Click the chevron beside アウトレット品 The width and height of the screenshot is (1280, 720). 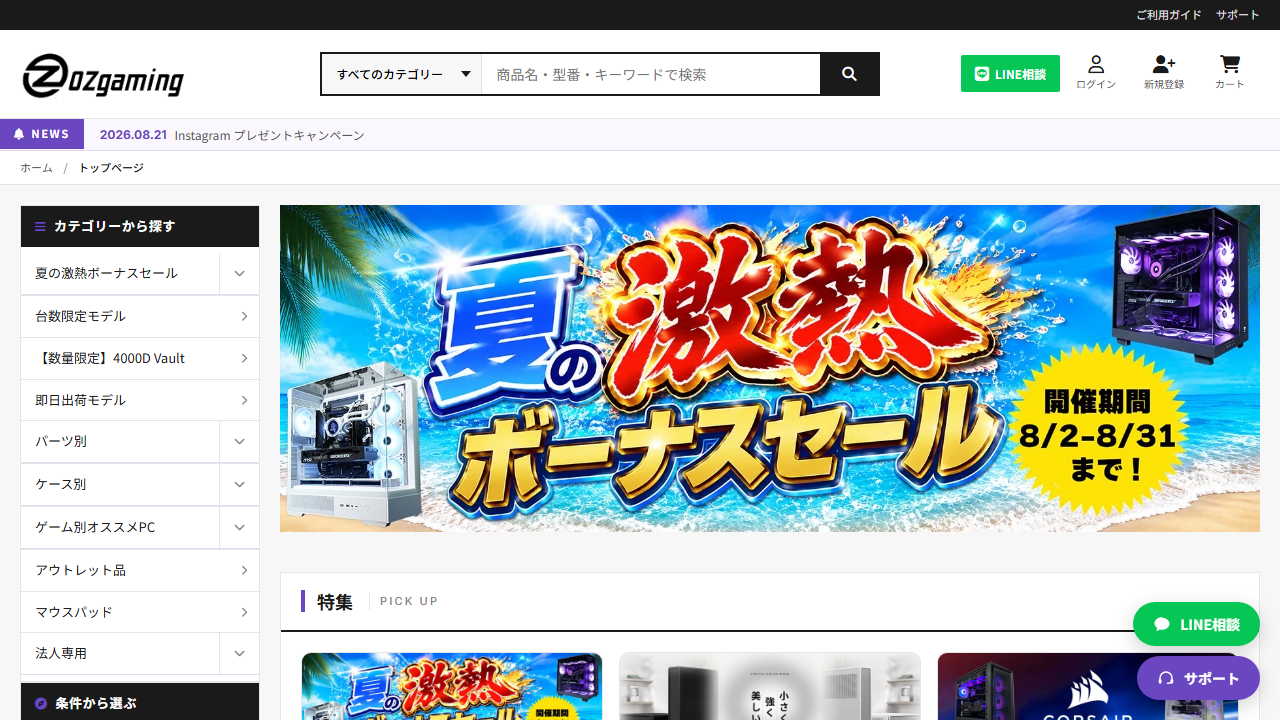pyautogui.click(x=245, y=570)
